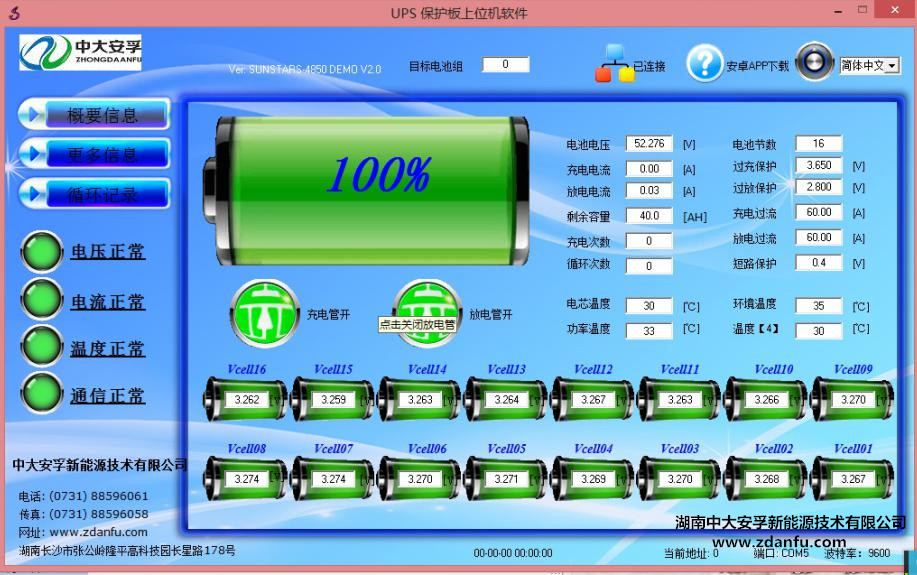Click the large 100% battery gauge
917x575 pixels.
[x=366, y=190]
